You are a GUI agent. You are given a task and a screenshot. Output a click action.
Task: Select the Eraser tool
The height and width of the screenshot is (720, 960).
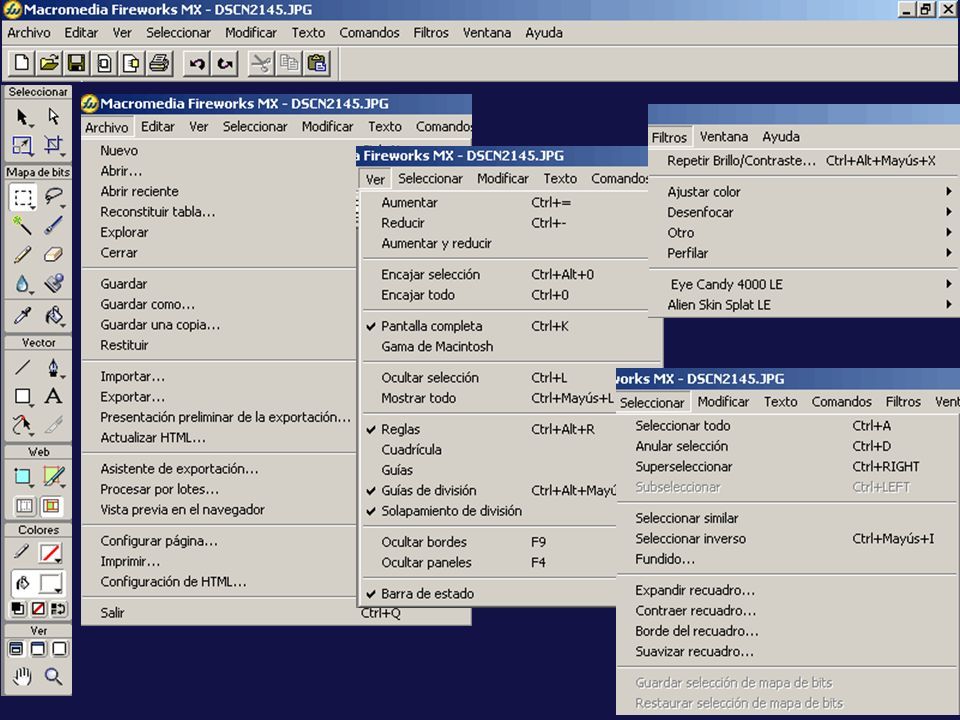[53, 254]
